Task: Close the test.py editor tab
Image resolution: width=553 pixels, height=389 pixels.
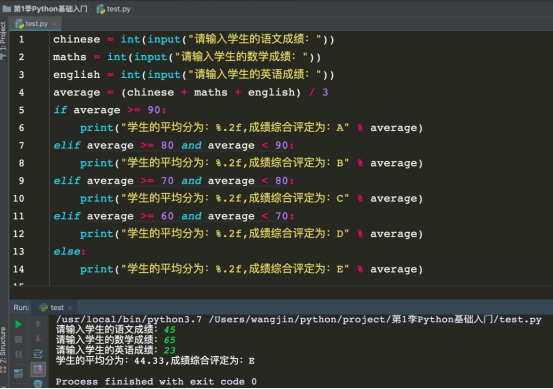Action: (x=54, y=24)
